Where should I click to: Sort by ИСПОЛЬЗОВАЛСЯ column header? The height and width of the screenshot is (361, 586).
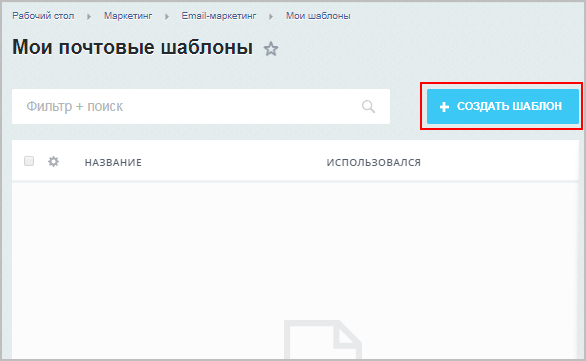pos(374,163)
